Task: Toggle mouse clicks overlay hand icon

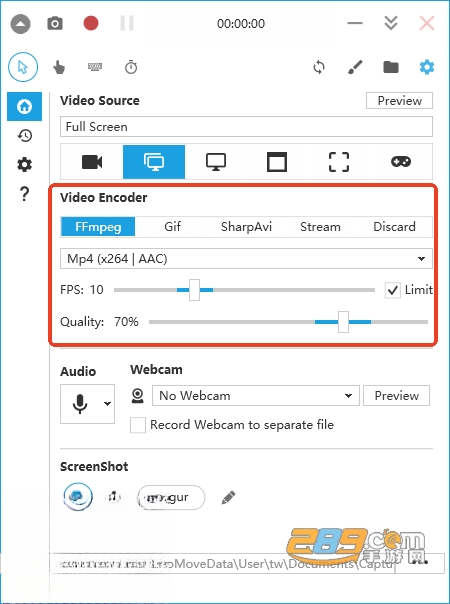Action: (59, 67)
